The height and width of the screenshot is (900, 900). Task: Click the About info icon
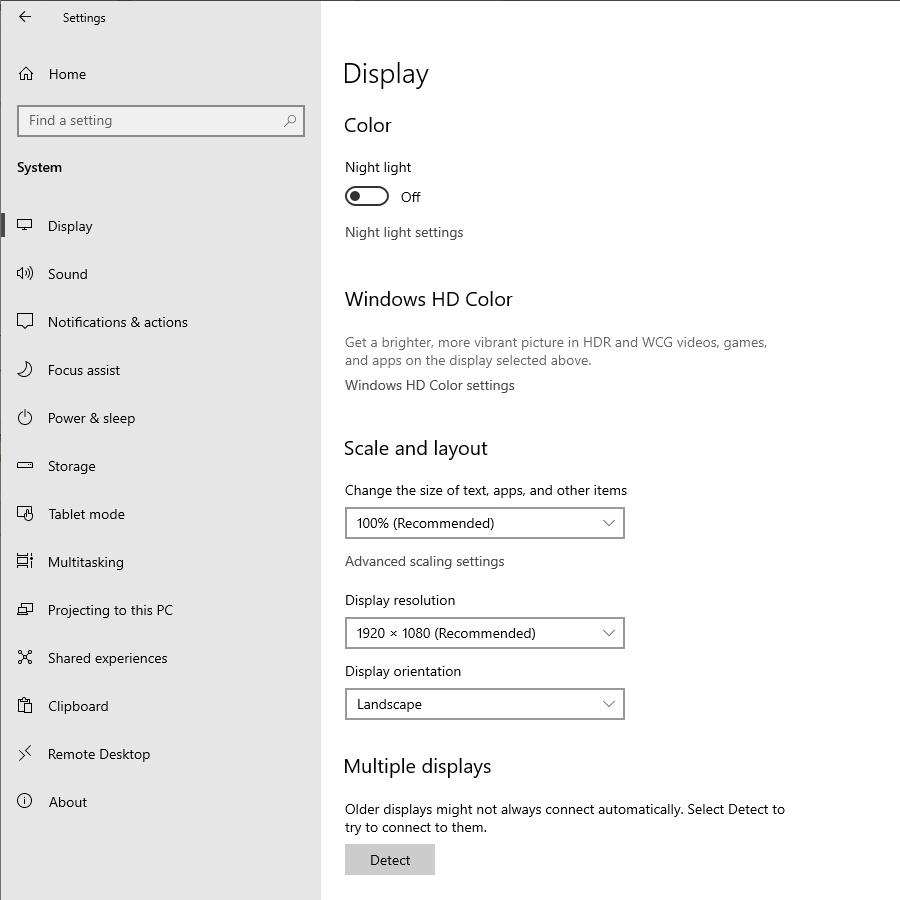click(25, 801)
